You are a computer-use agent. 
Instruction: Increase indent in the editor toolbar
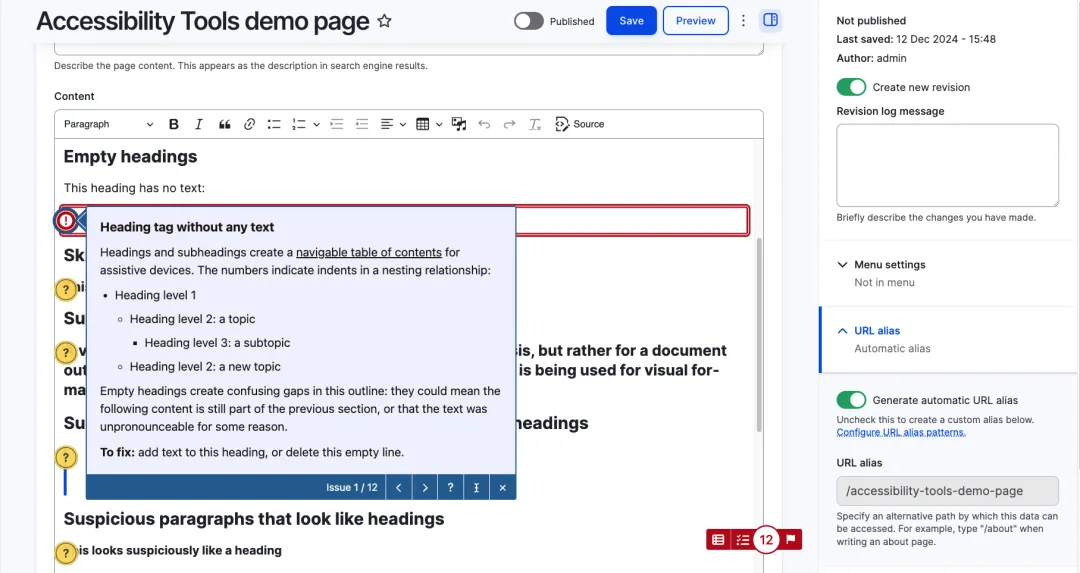[337, 124]
